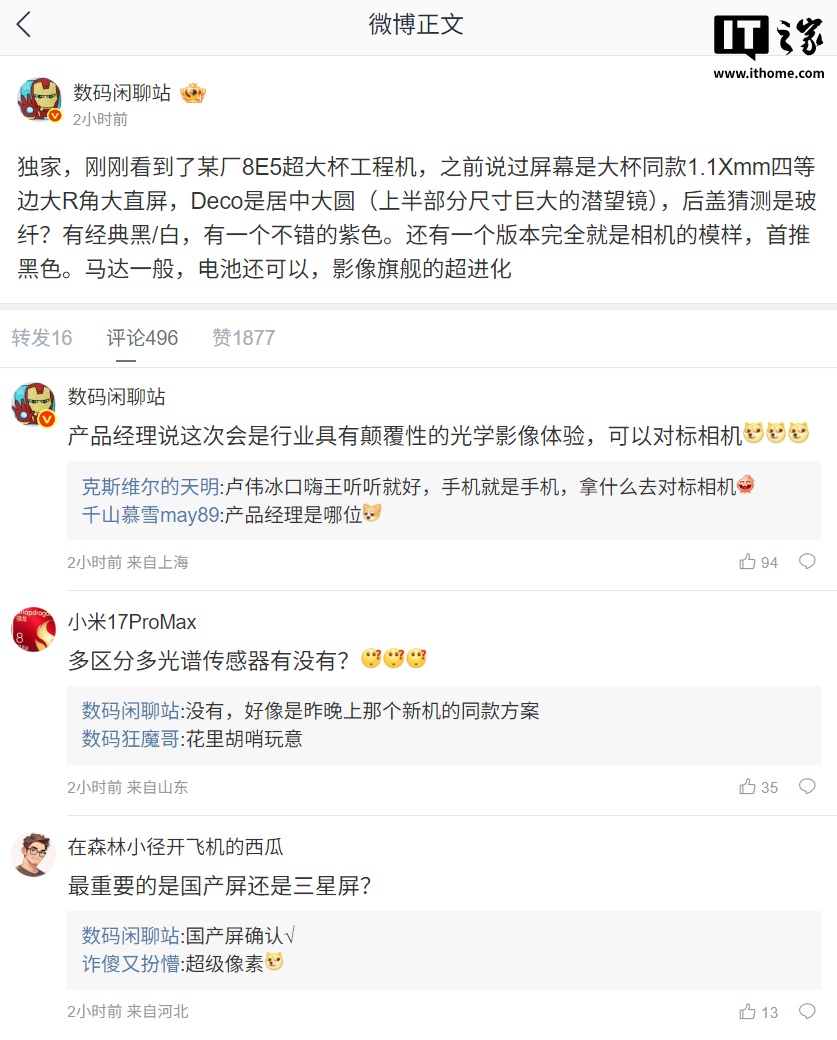Select the 评论496 tab
Screen dimensions: 837x1040
pos(142,338)
